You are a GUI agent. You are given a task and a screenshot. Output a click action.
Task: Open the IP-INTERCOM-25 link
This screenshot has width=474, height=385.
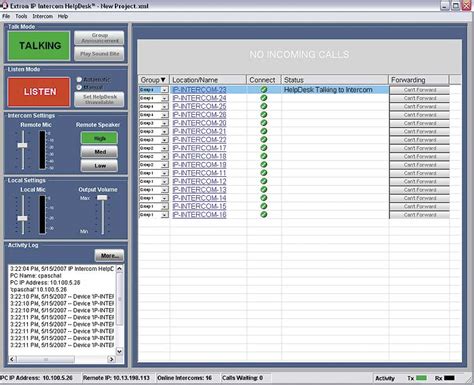click(x=199, y=106)
